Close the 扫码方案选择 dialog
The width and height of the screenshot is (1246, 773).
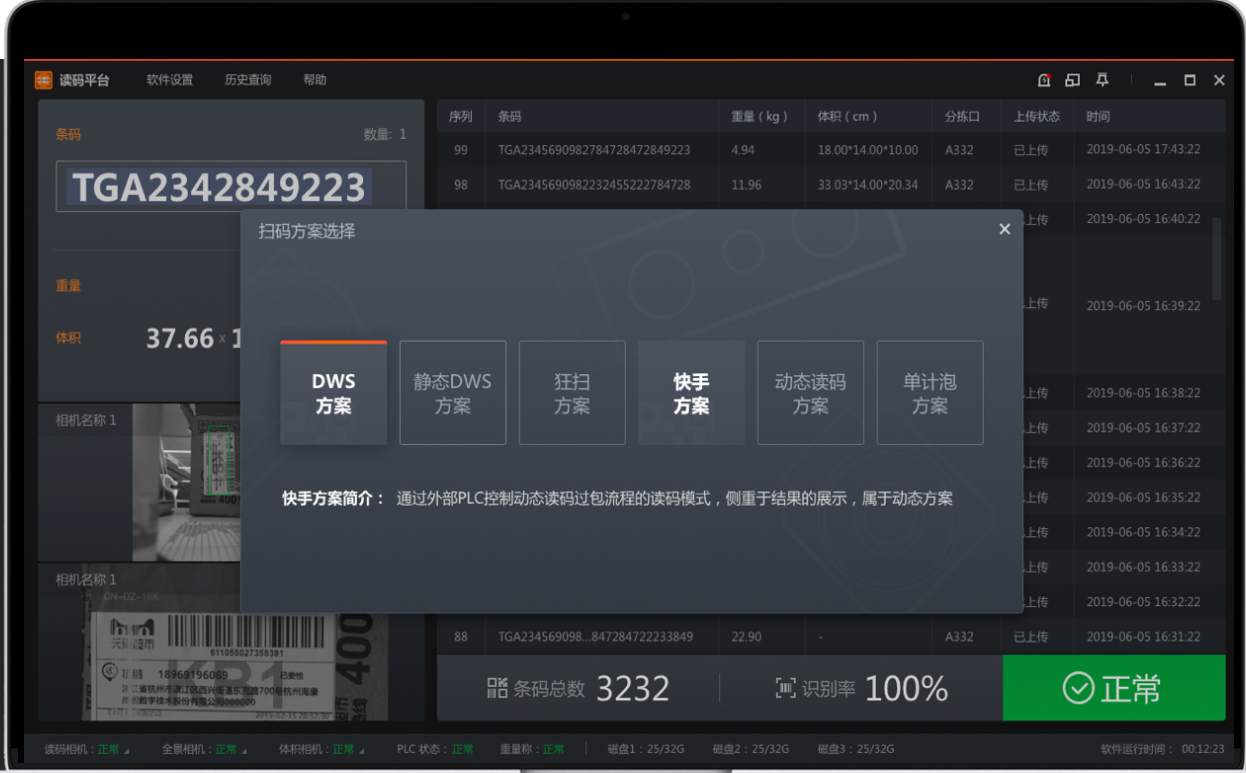pyautogui.click(x=1004, y=230)
